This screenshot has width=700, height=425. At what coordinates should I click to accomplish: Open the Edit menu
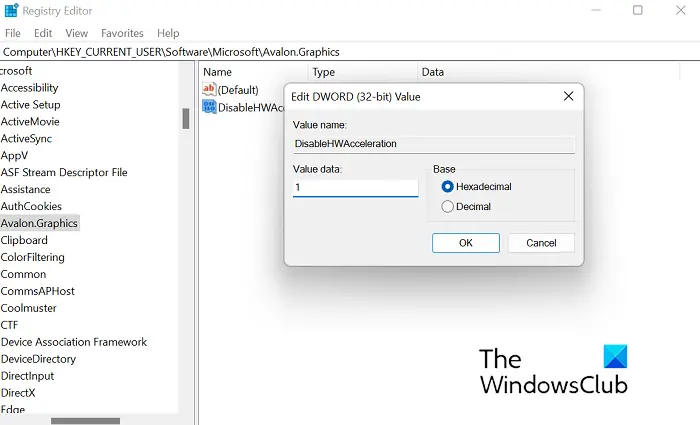(x=43, y=33)
